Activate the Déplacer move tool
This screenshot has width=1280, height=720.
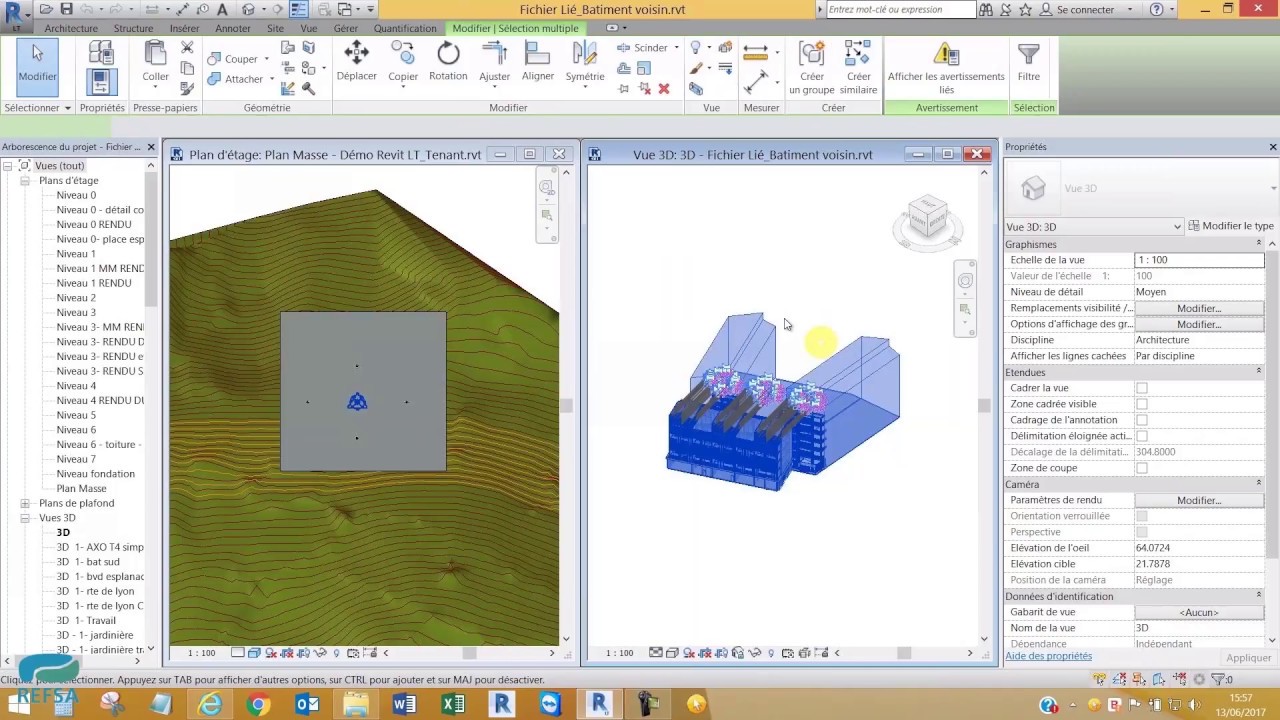(356, 62)
